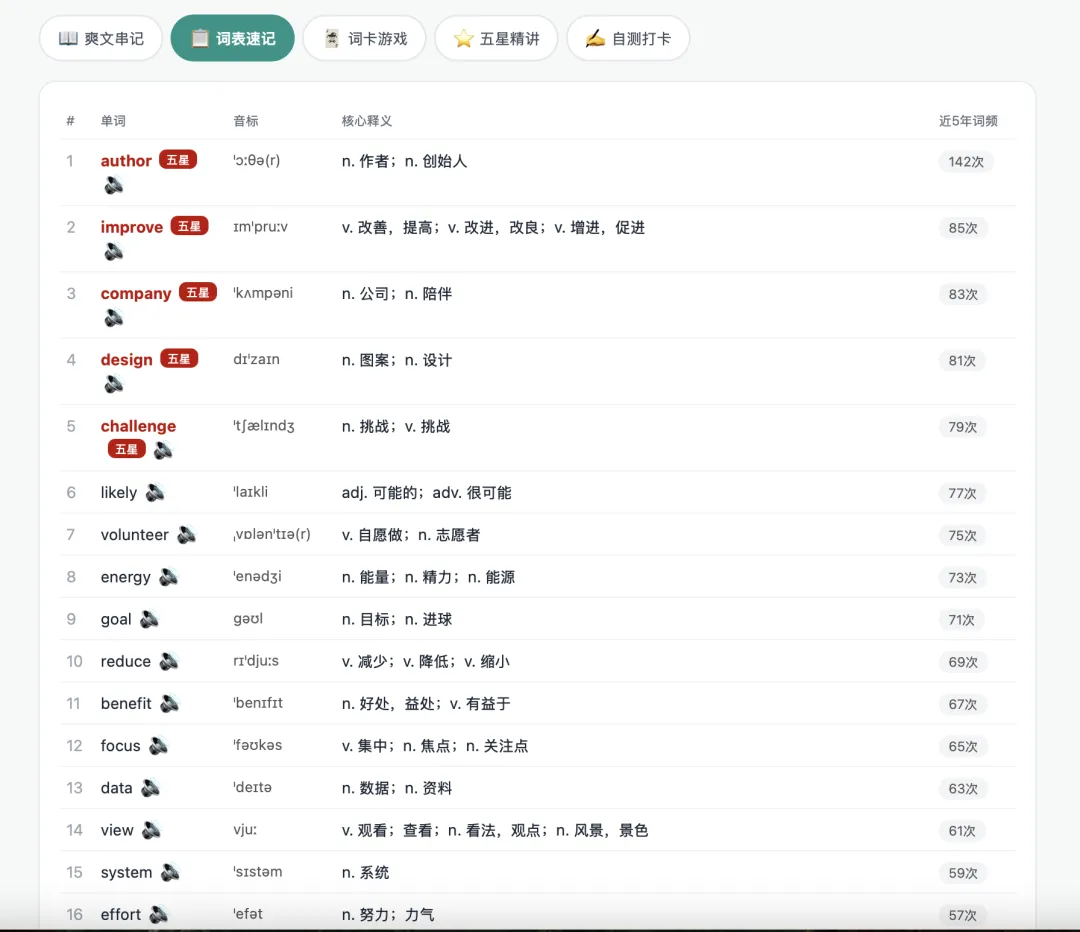Click the 69次 frequency badge
The height and width of the screenshot is (932, 1080).
[963, 662]
